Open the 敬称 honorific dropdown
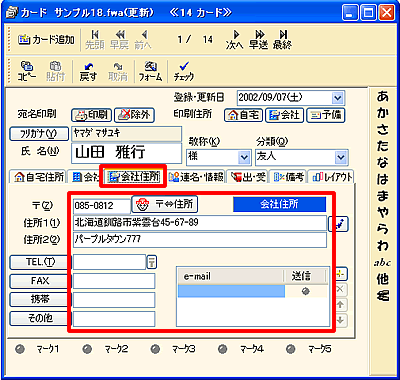This screenshot has width=400, height=380. (x=244, y=157)
